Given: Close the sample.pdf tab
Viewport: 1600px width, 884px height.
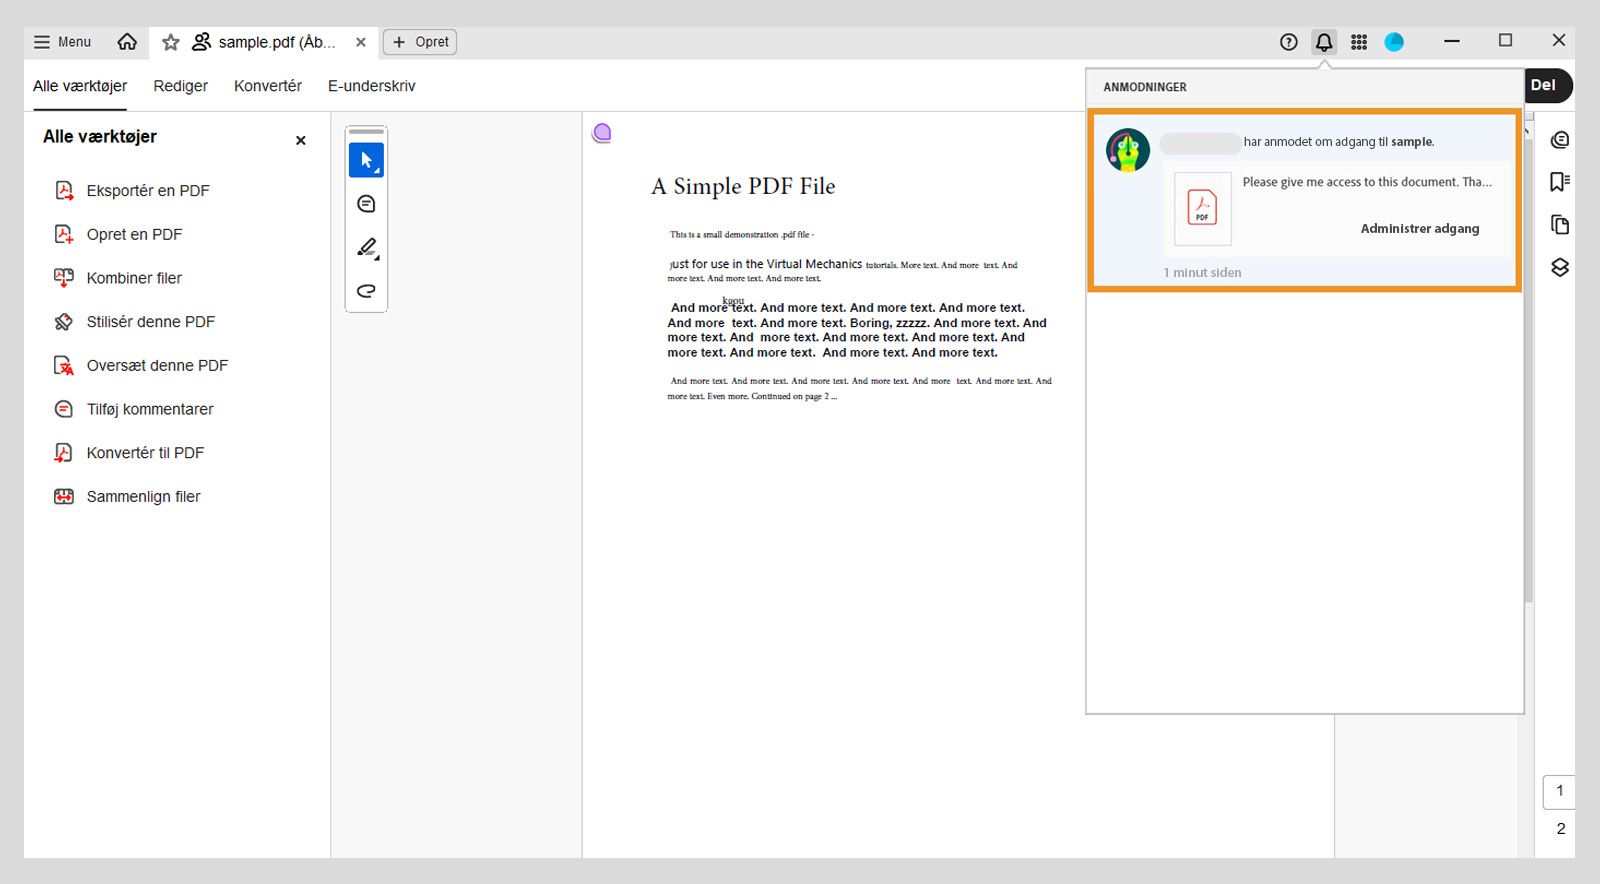Looking at the screenshot, I should (x=361, y=42).
